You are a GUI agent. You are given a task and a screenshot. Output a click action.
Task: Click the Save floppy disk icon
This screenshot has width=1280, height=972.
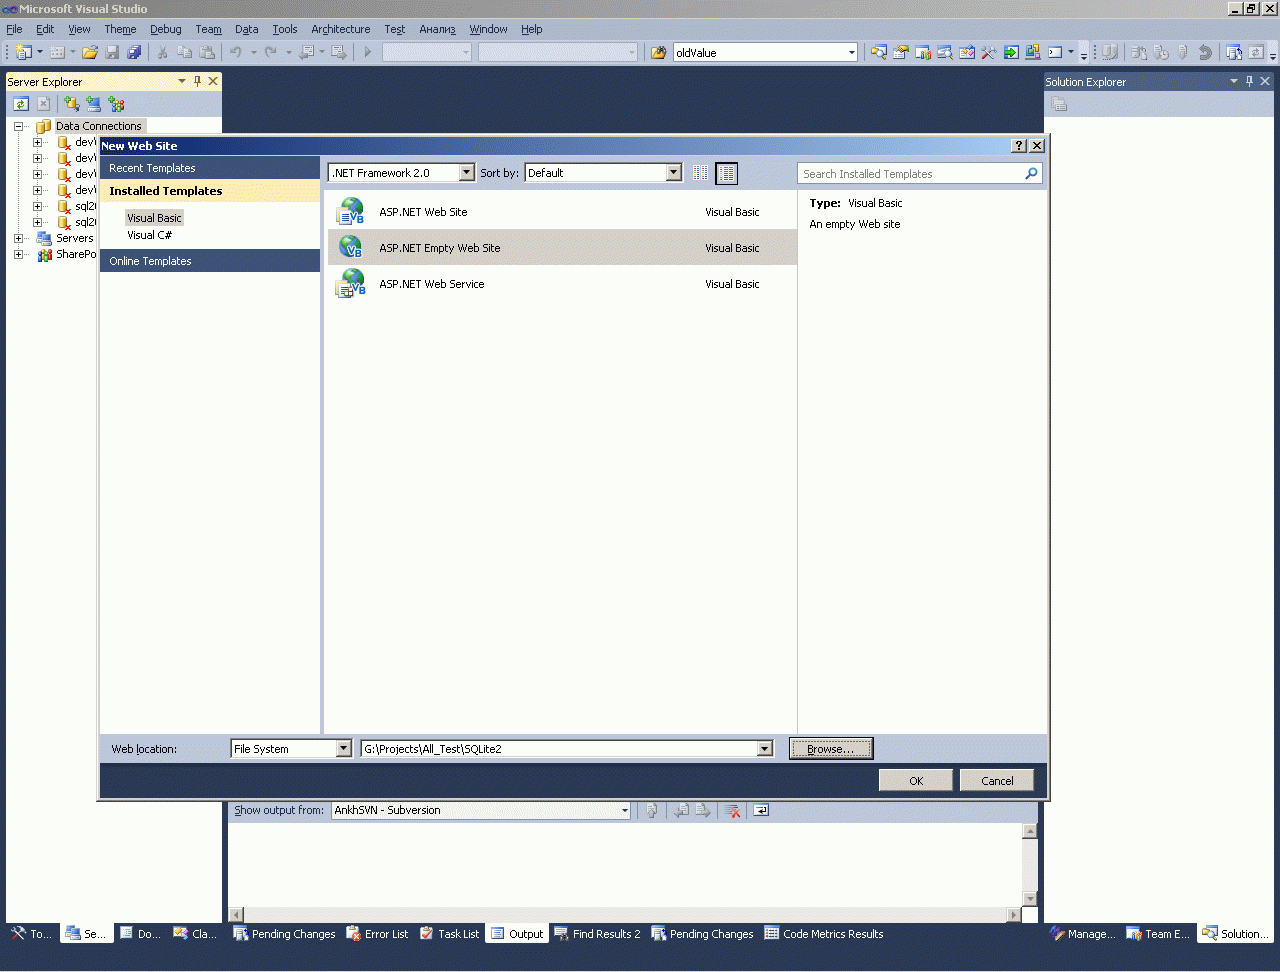pos(112,52)
